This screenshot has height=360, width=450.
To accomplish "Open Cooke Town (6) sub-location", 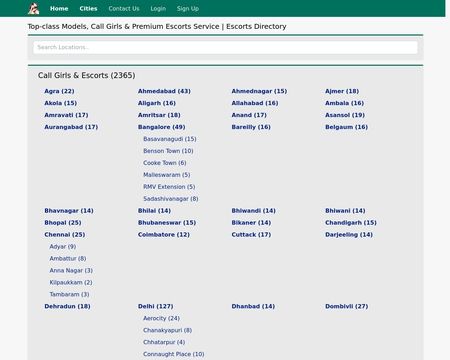I will 165,163.
